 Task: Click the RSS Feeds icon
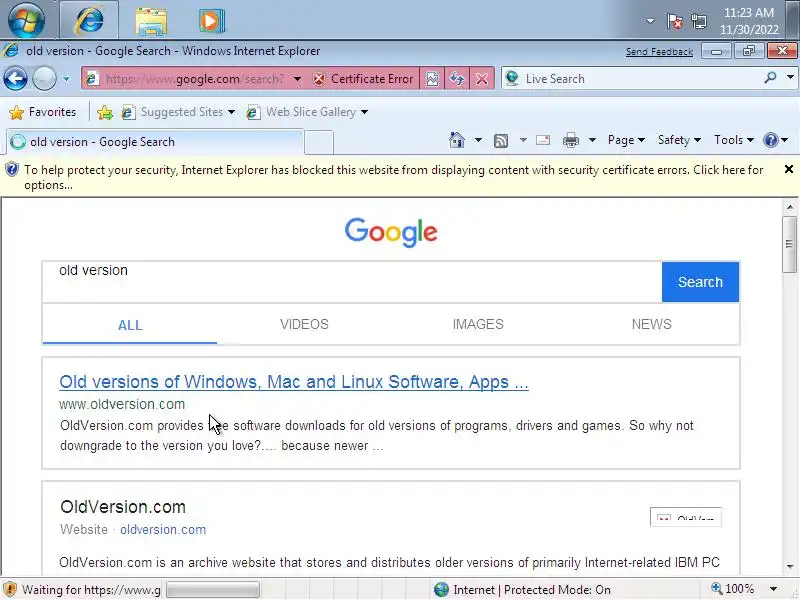point(501,140)
